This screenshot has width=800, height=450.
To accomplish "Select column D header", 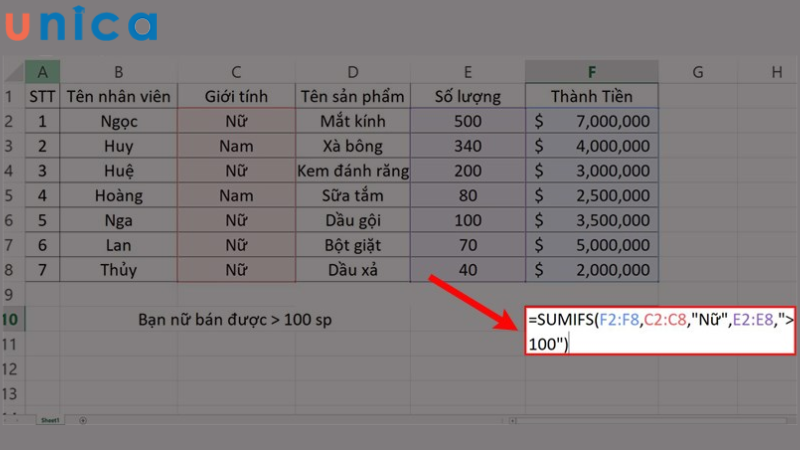I will tap(353, 72).
